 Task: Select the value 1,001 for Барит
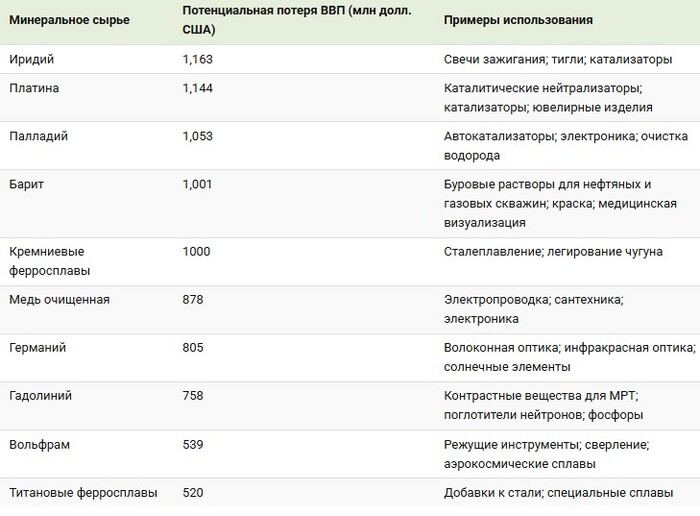click(198, 184)
